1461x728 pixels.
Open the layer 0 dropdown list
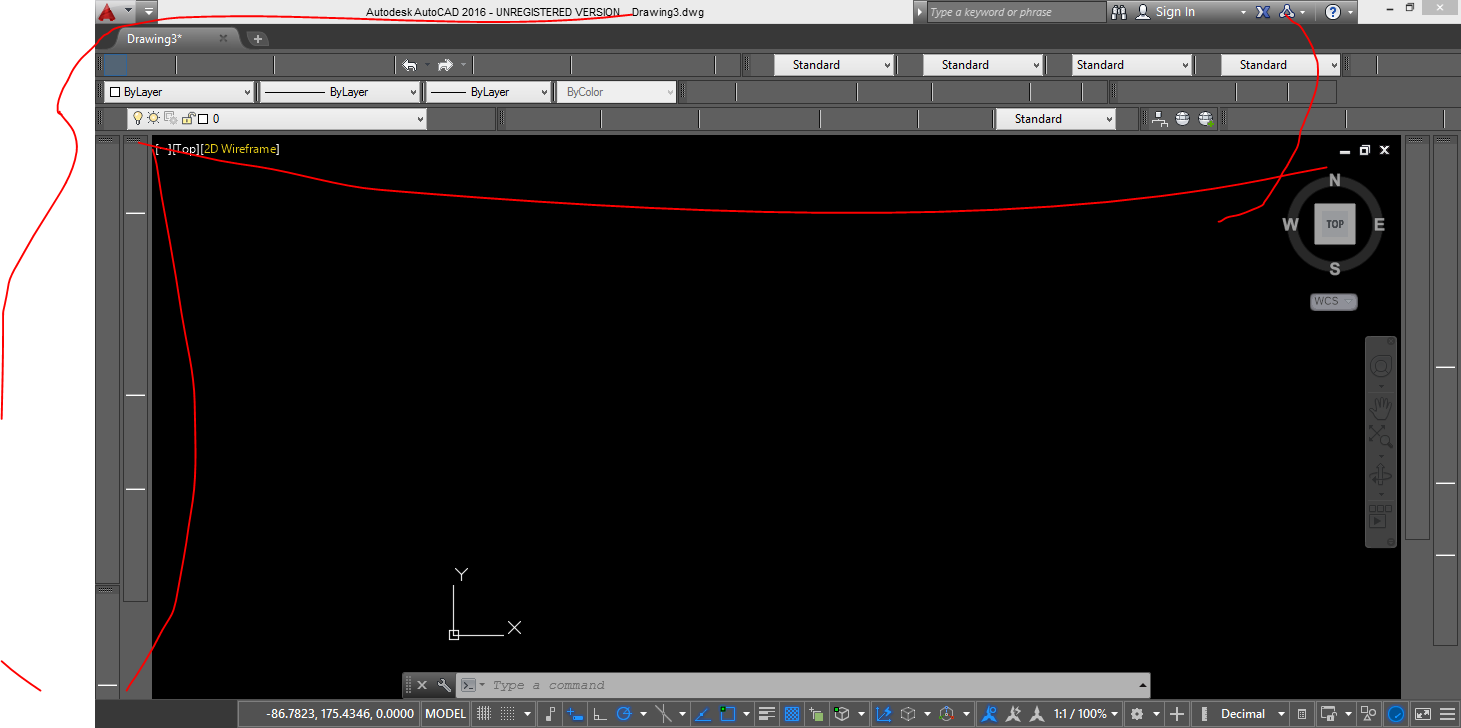[277, 119]
